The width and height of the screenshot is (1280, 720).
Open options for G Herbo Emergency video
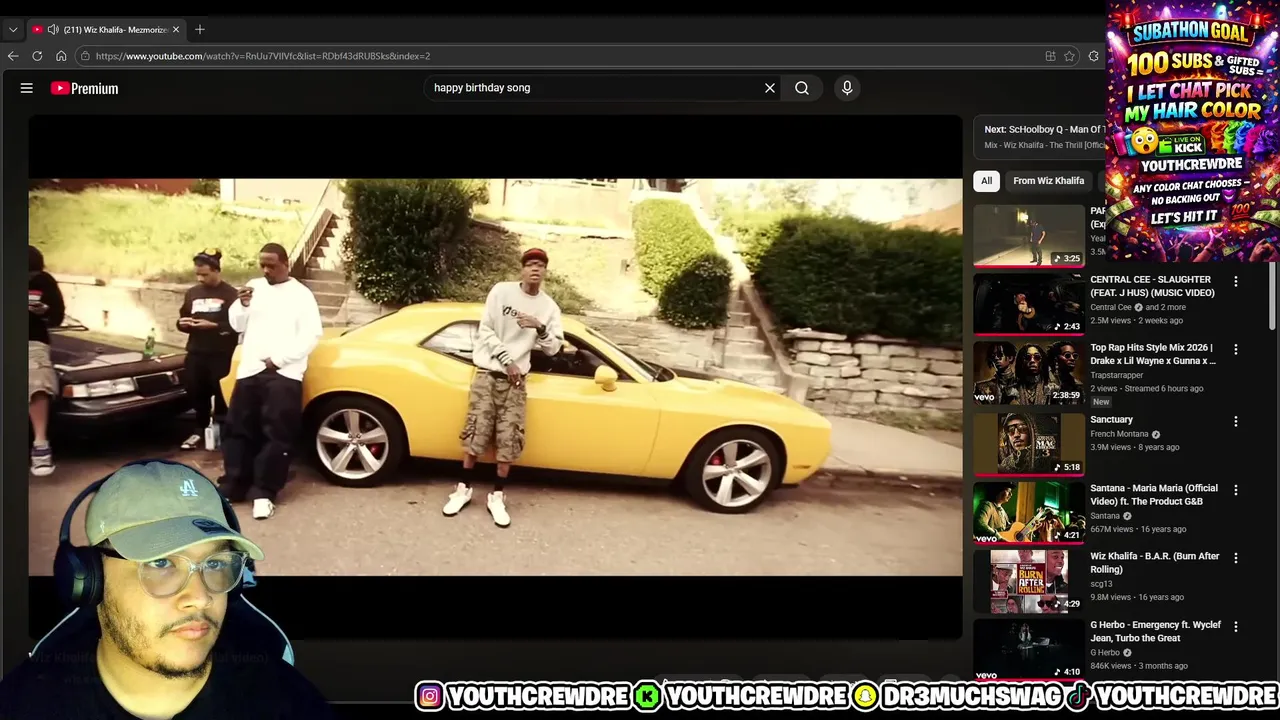click(1235, 627)
